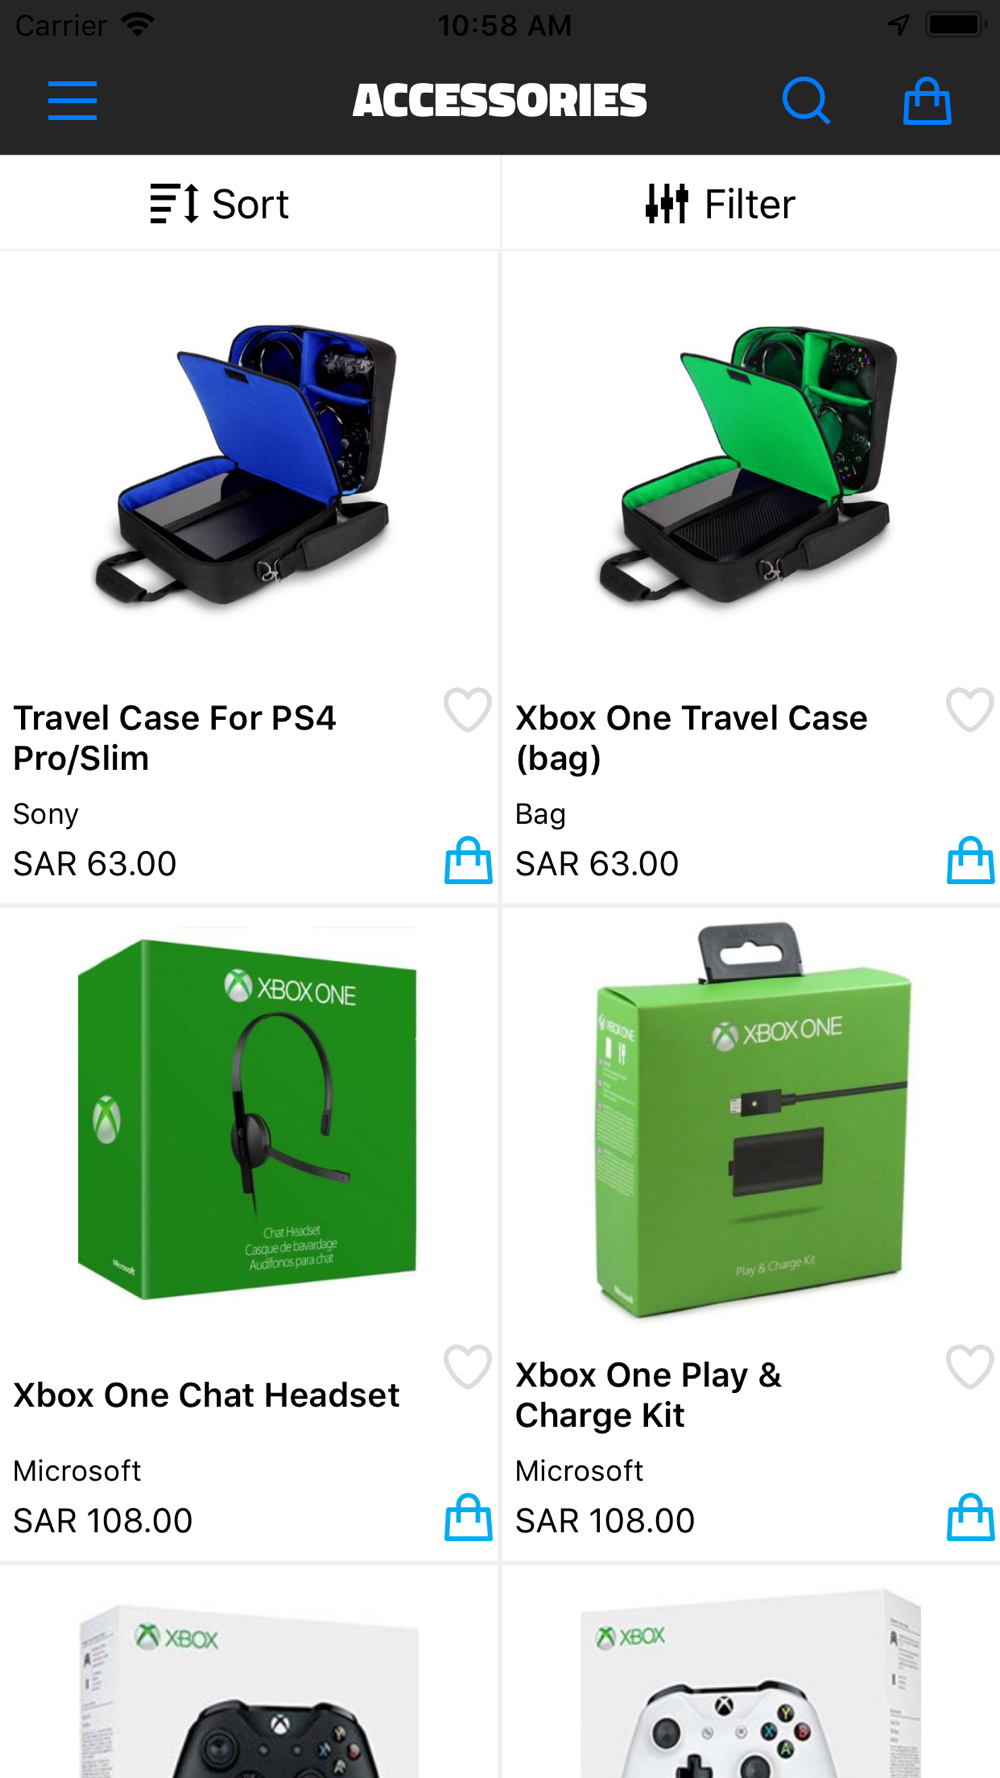Favorite the Xbox One Travel Case (bag)
Image resolution: width=1000 pixels, height=1778 pixels.
click(x=969, y=710)
